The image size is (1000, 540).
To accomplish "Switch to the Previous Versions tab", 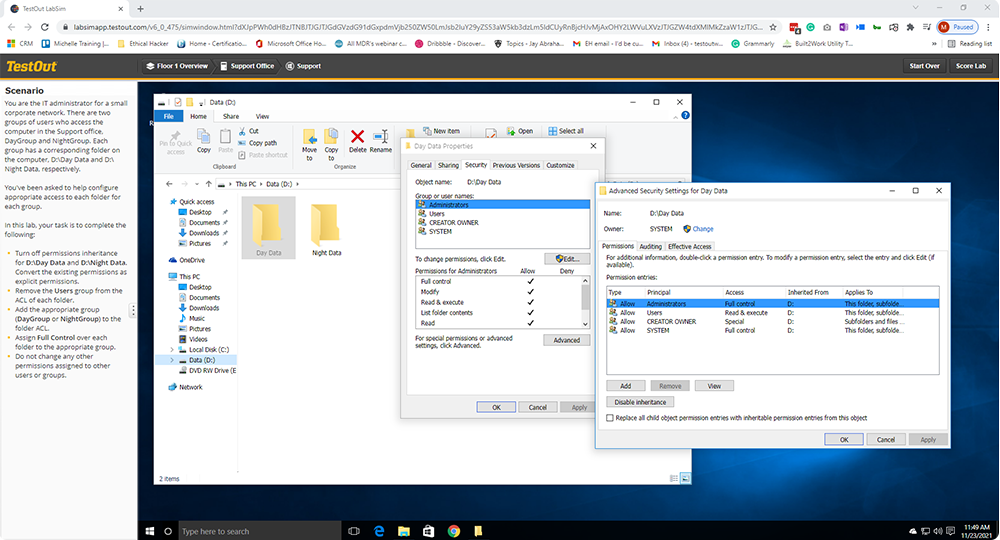I will pos(516,165).
